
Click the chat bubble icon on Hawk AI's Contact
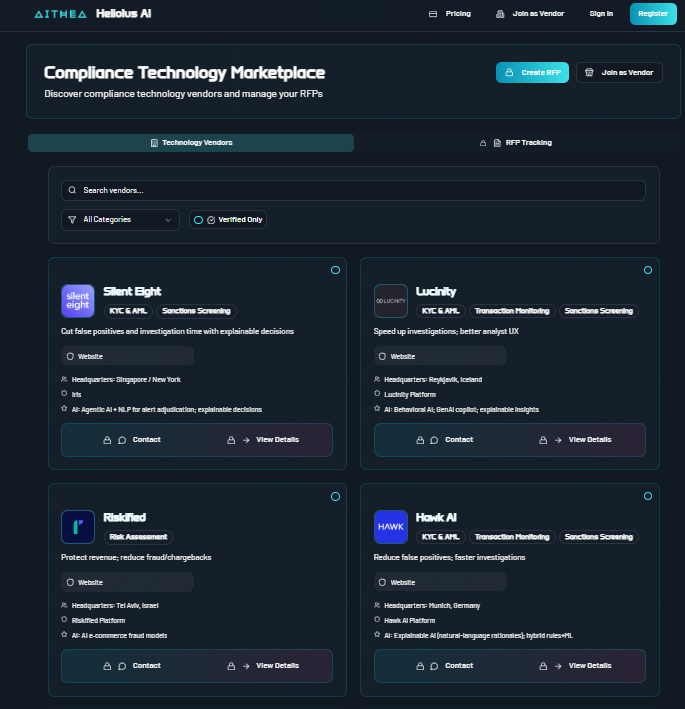434,666
